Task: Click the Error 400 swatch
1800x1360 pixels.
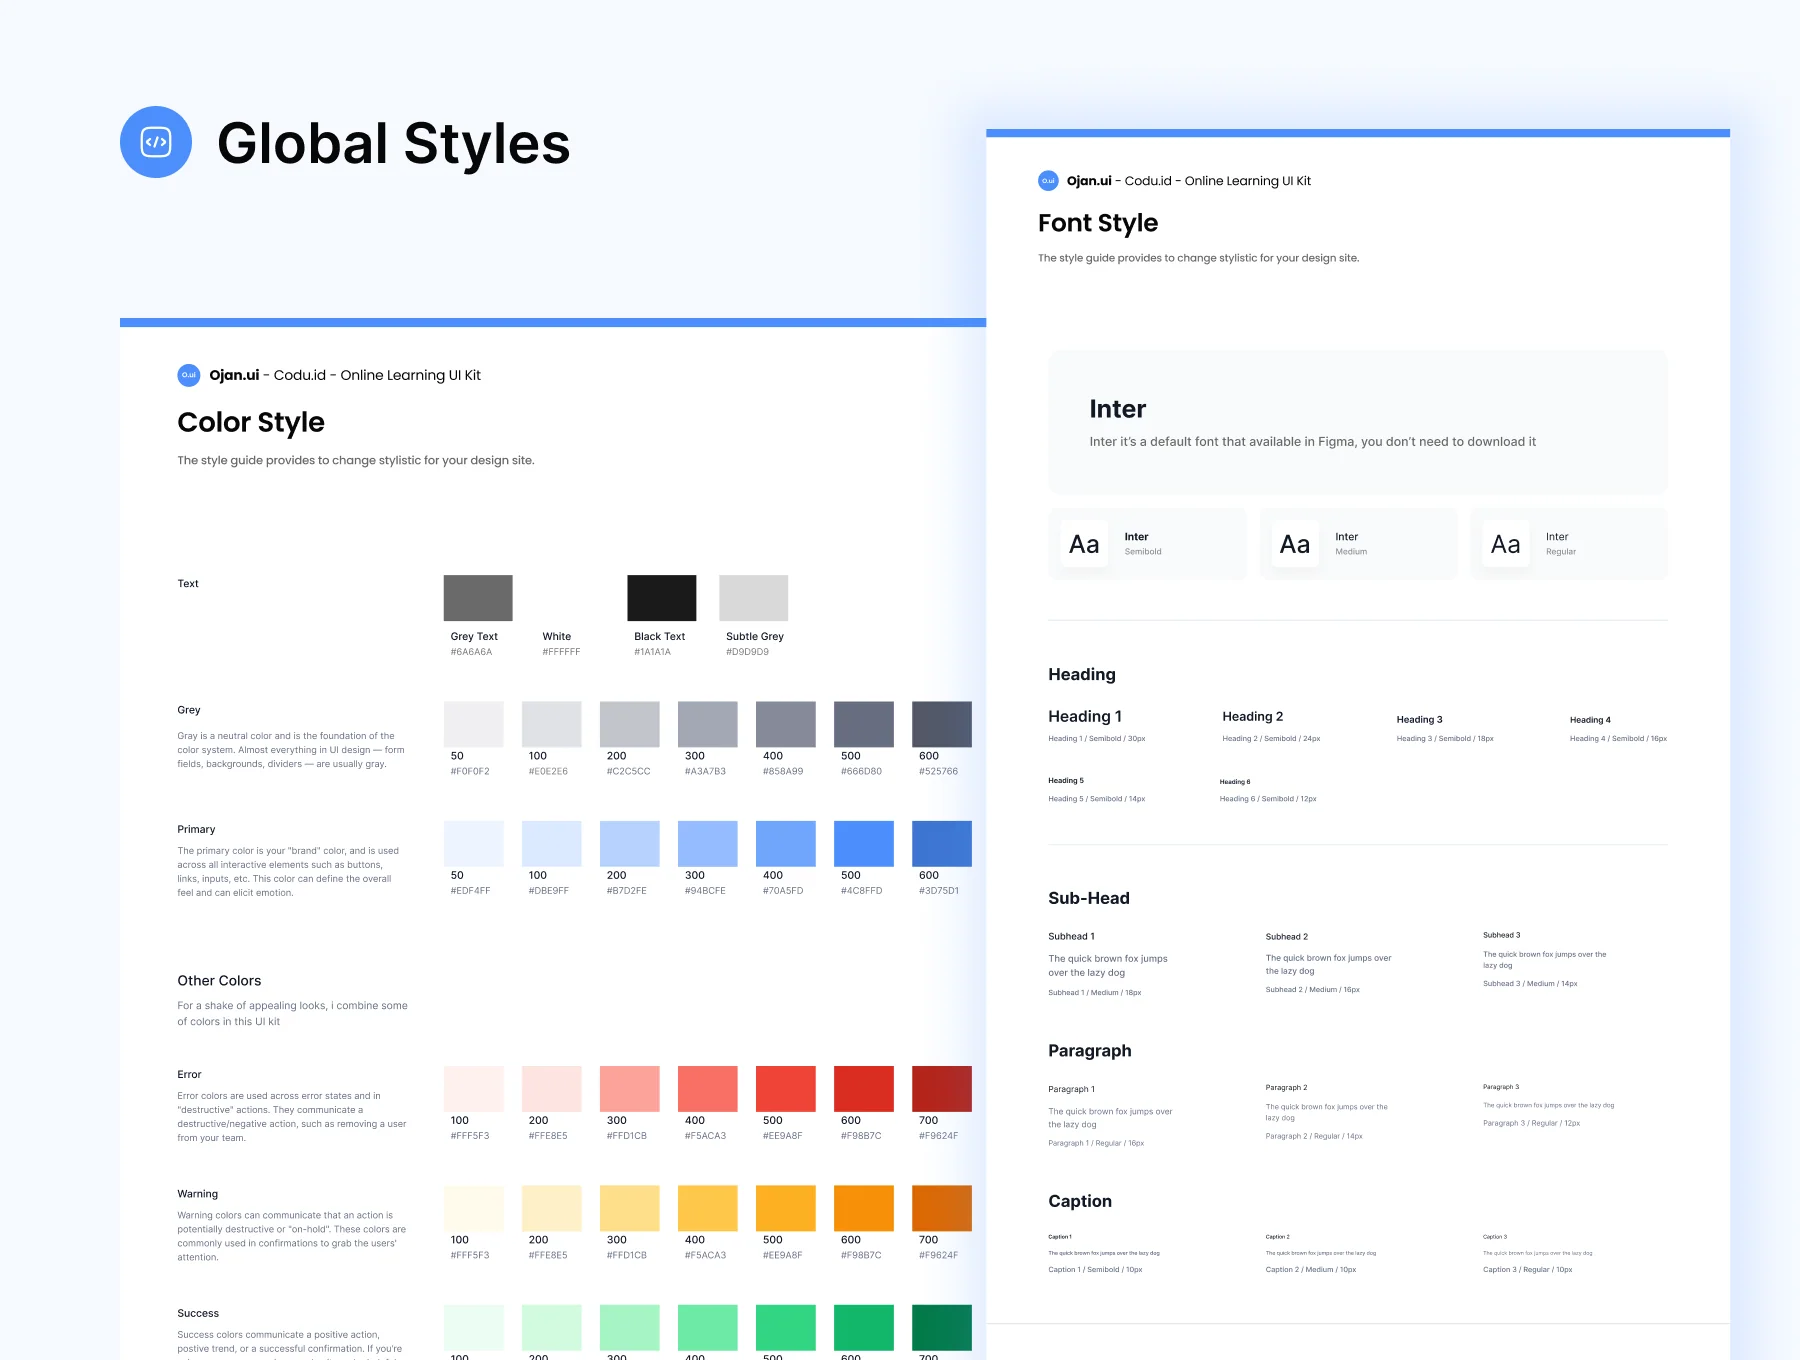Action: 708,1089
